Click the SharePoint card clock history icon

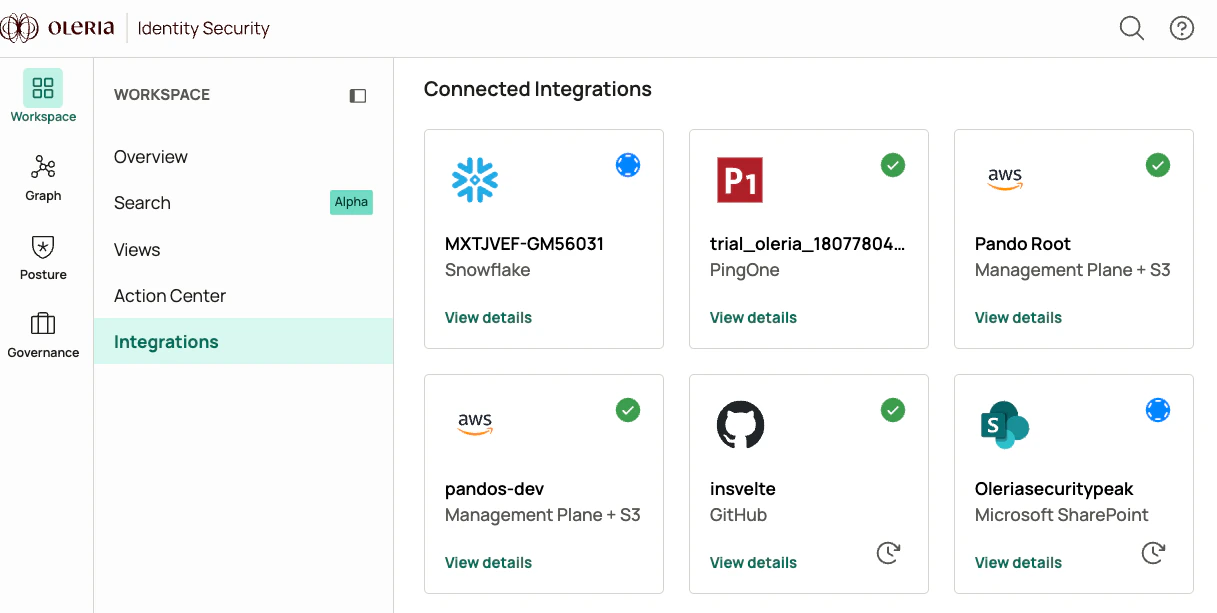tap(1154, 552)
